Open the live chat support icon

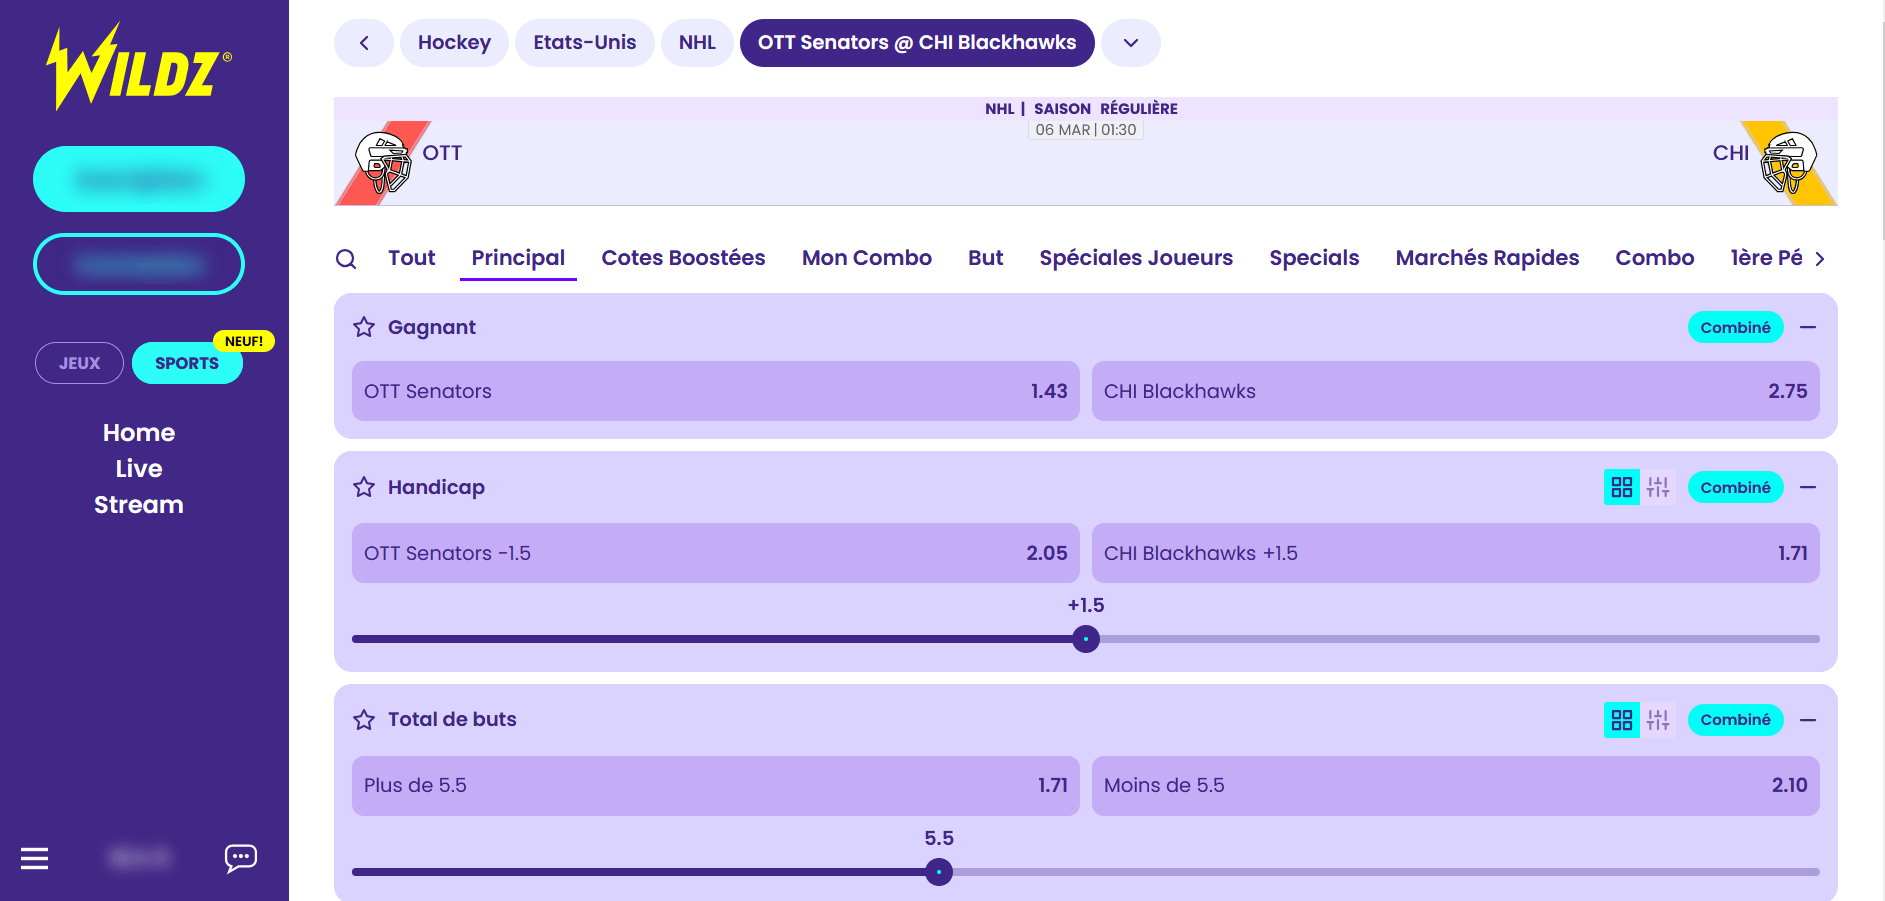[x=241, y=858]
